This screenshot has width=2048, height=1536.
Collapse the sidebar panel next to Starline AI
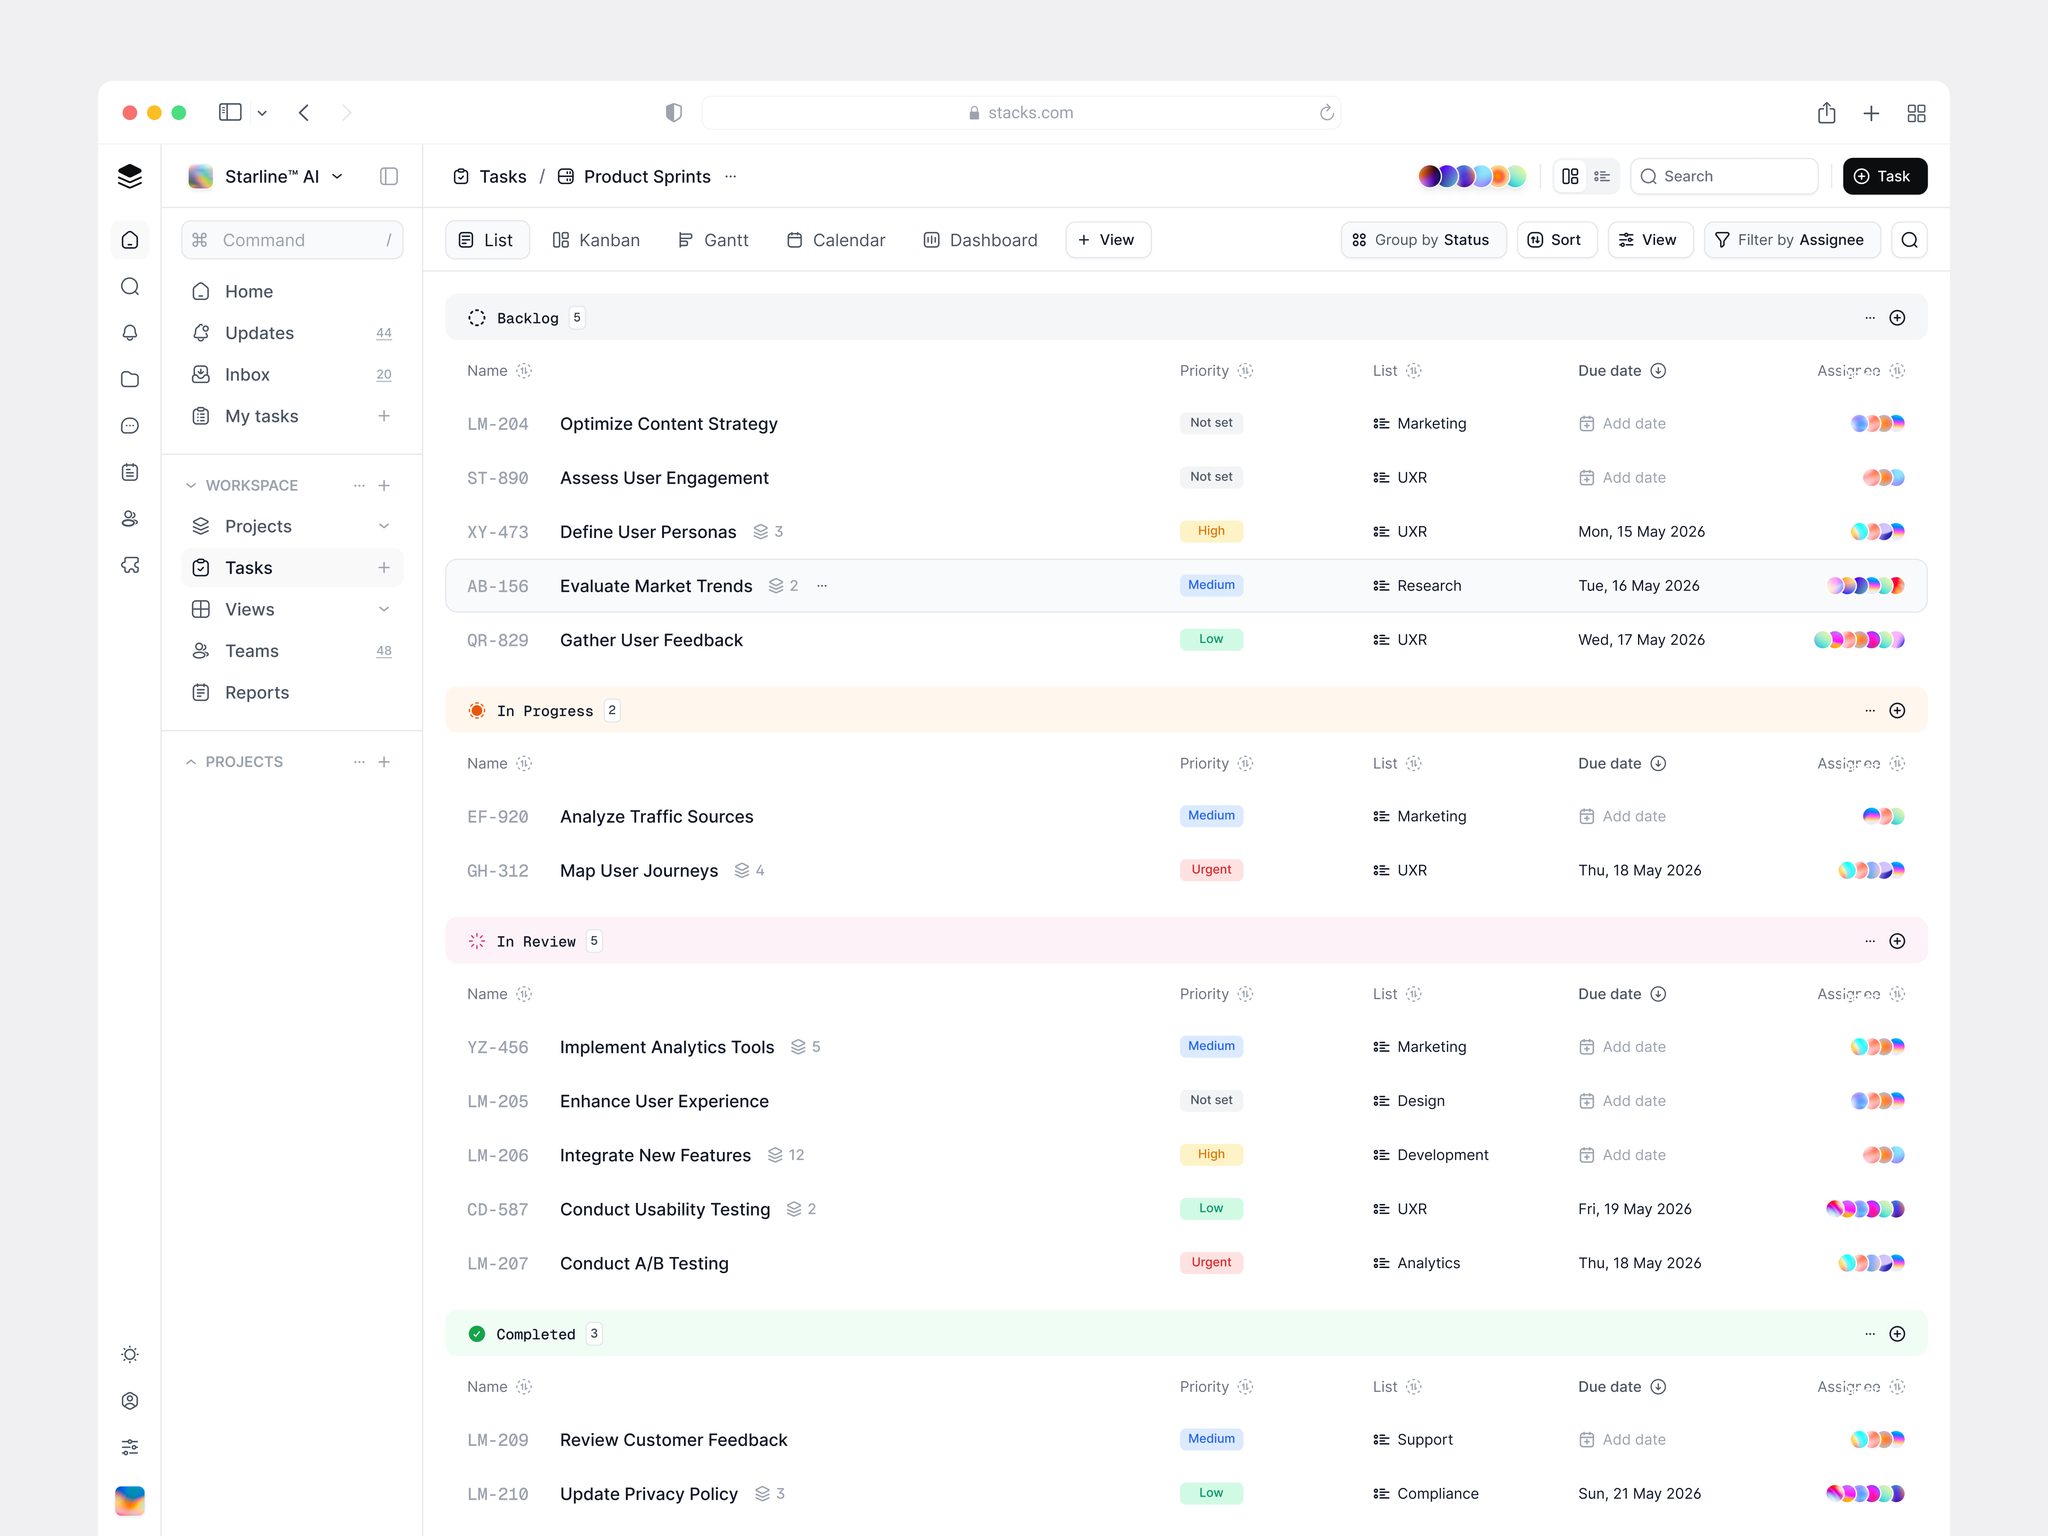tap(389, 176)
